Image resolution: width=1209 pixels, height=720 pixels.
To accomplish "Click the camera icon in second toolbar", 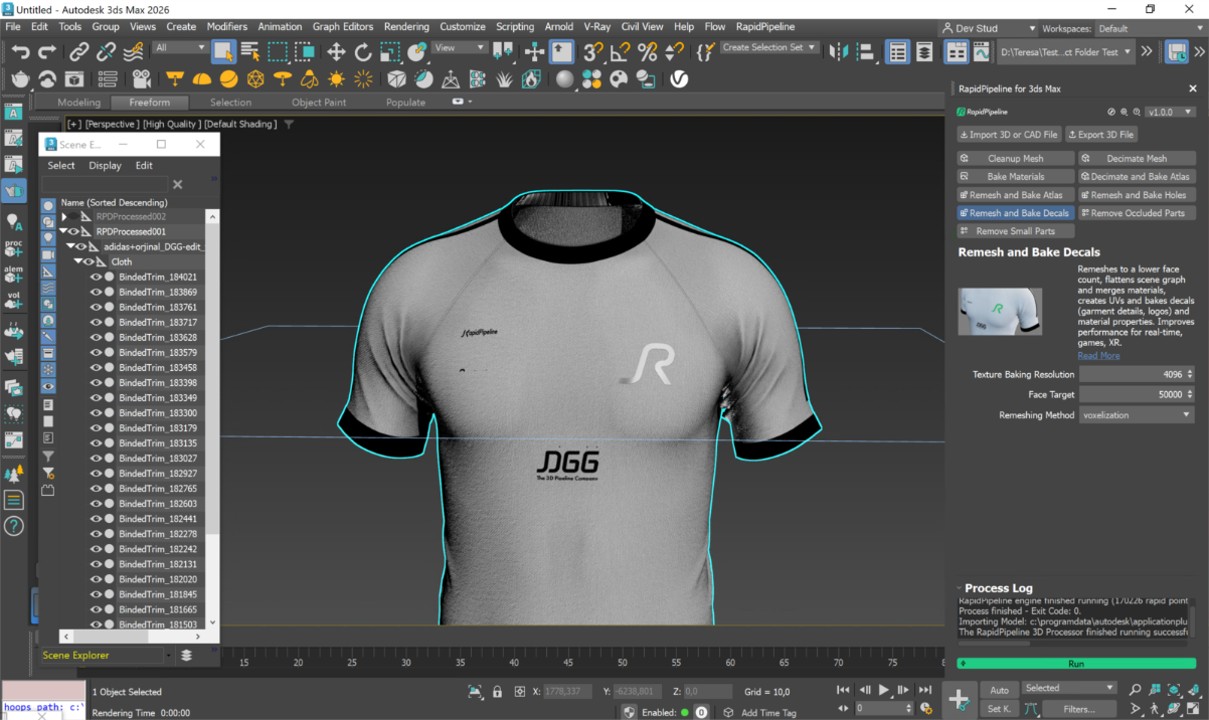I will tap(142, 79).
